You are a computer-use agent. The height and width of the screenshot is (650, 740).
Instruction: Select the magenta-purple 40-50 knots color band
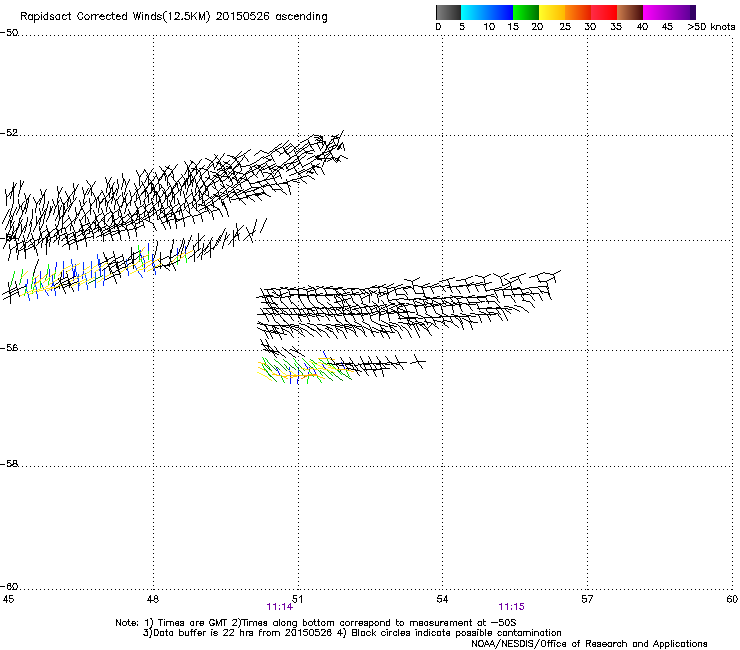click(669, 12)
